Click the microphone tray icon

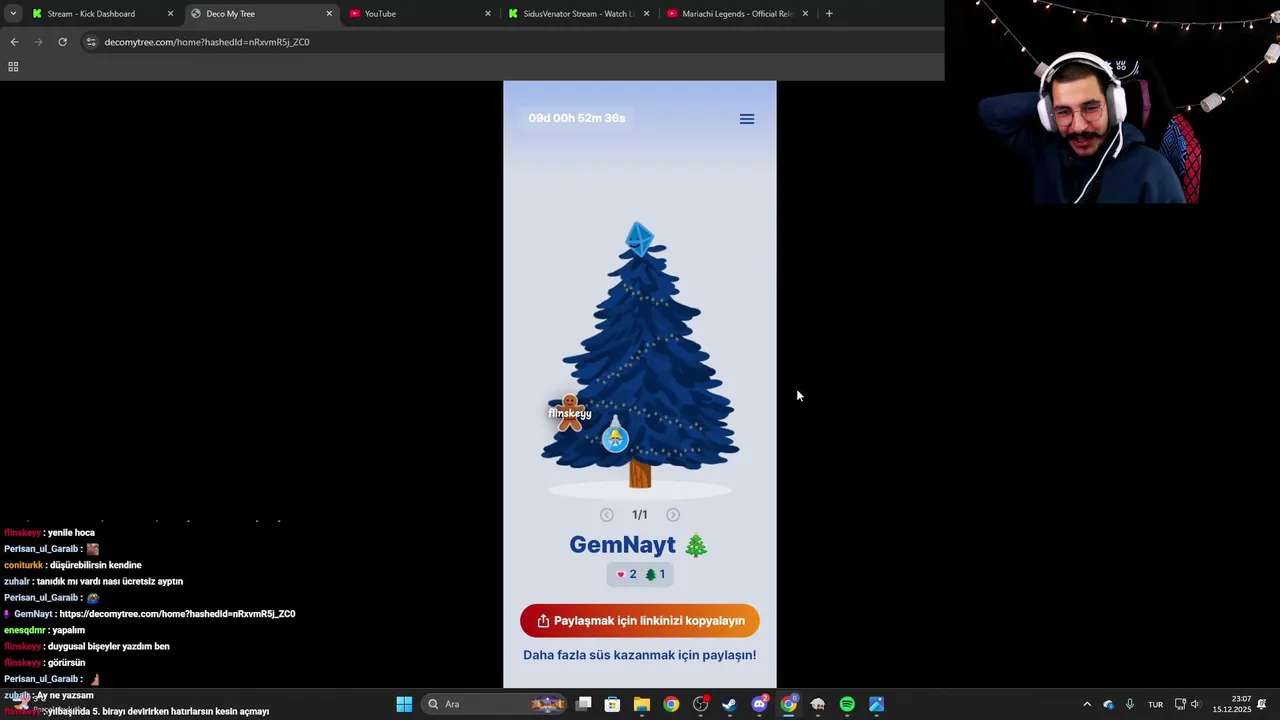coord(1130,704)
